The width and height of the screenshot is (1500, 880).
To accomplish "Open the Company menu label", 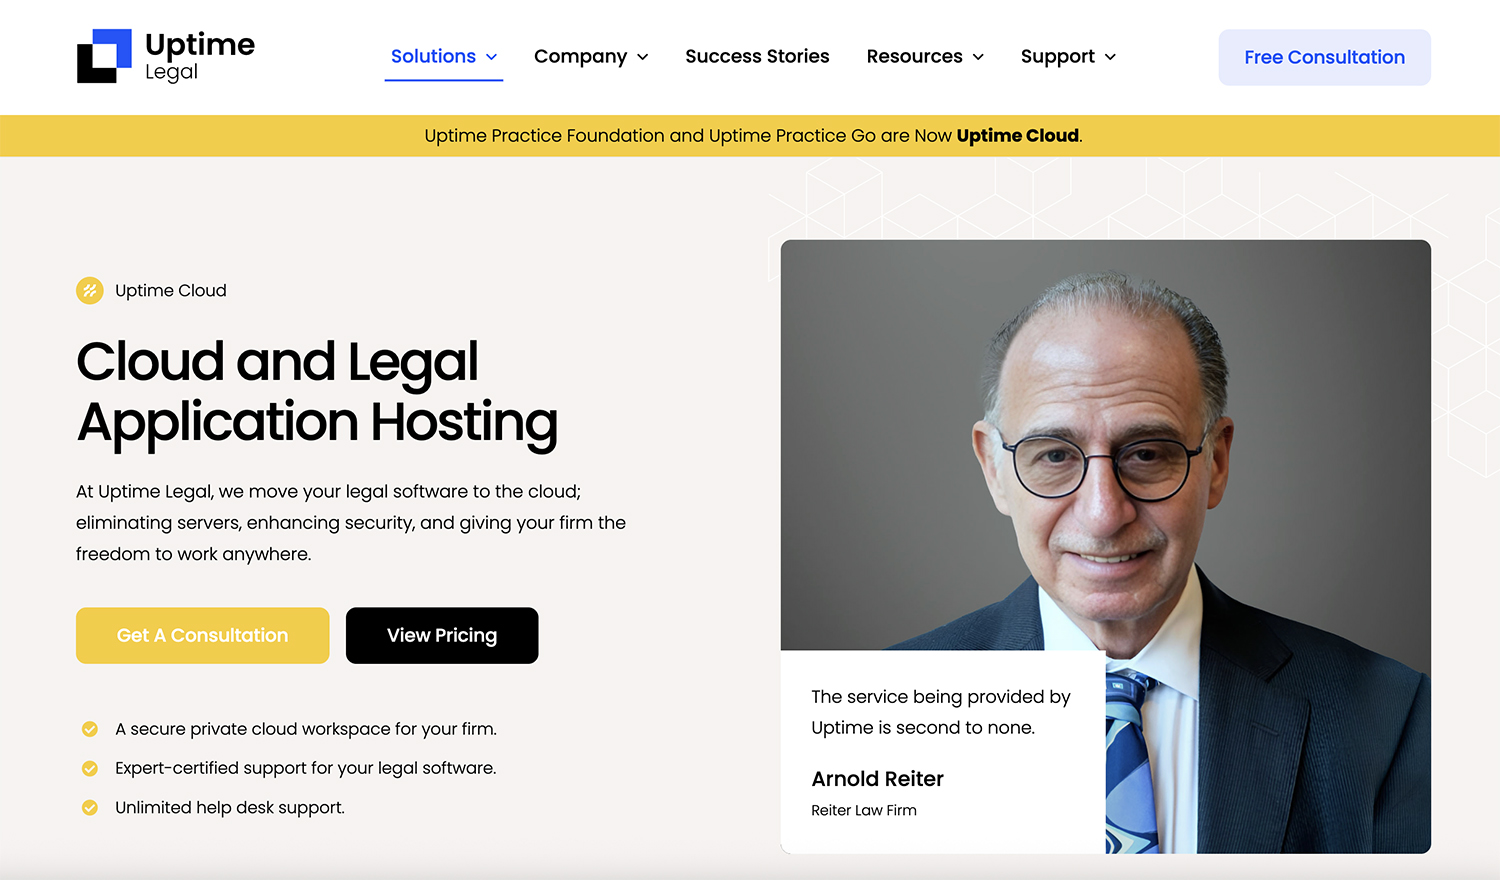I will [x=580, y=56].
